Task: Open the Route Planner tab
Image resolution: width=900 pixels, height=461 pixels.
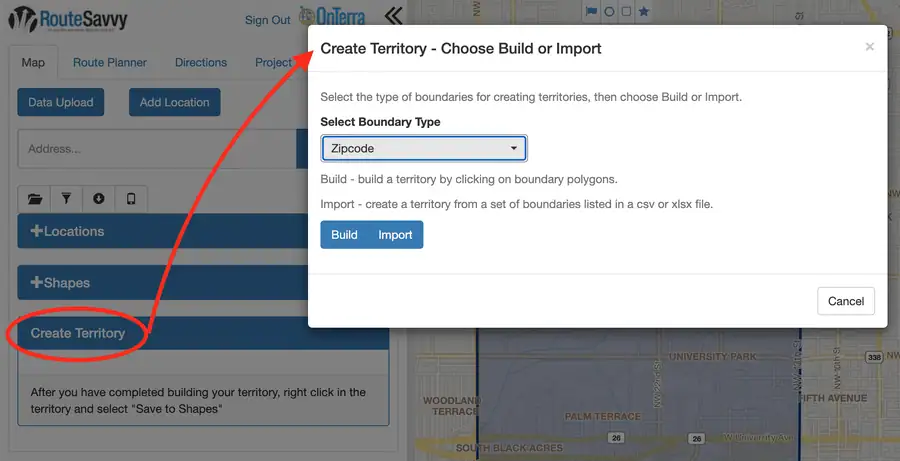Action: [x=110, y=63]
